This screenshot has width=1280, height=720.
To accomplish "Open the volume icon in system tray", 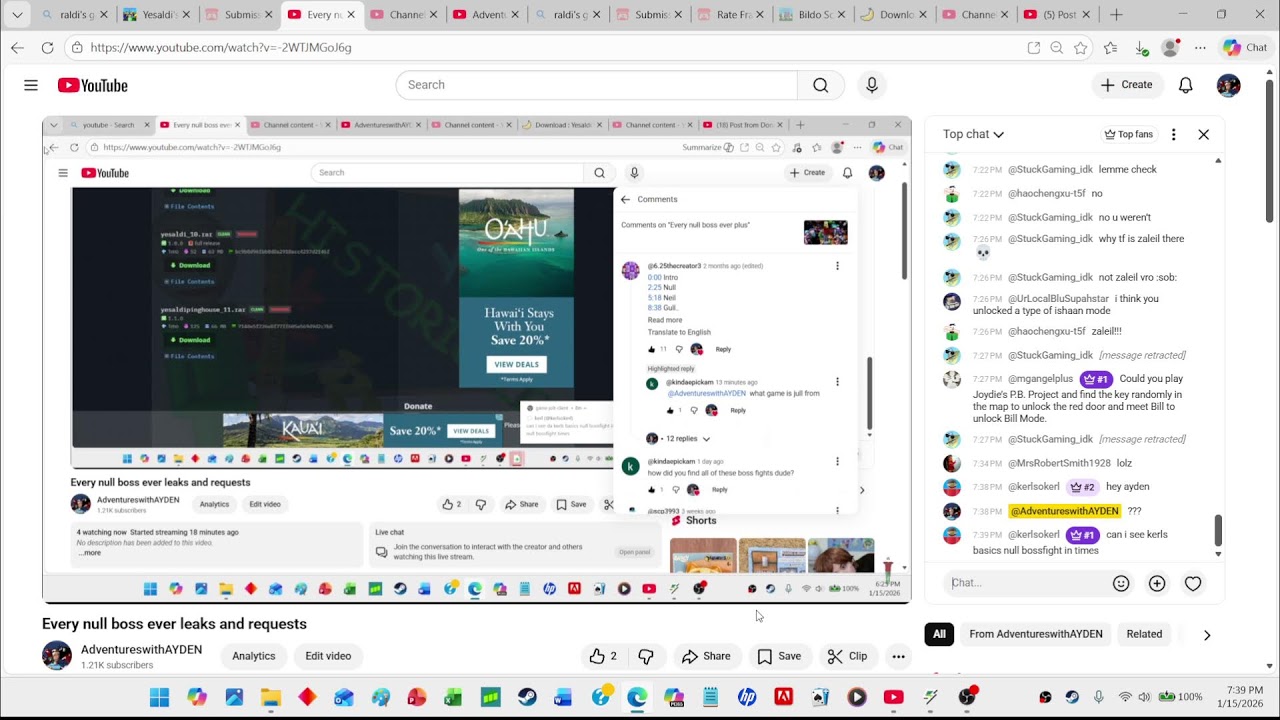I will tap(1144, 697).
